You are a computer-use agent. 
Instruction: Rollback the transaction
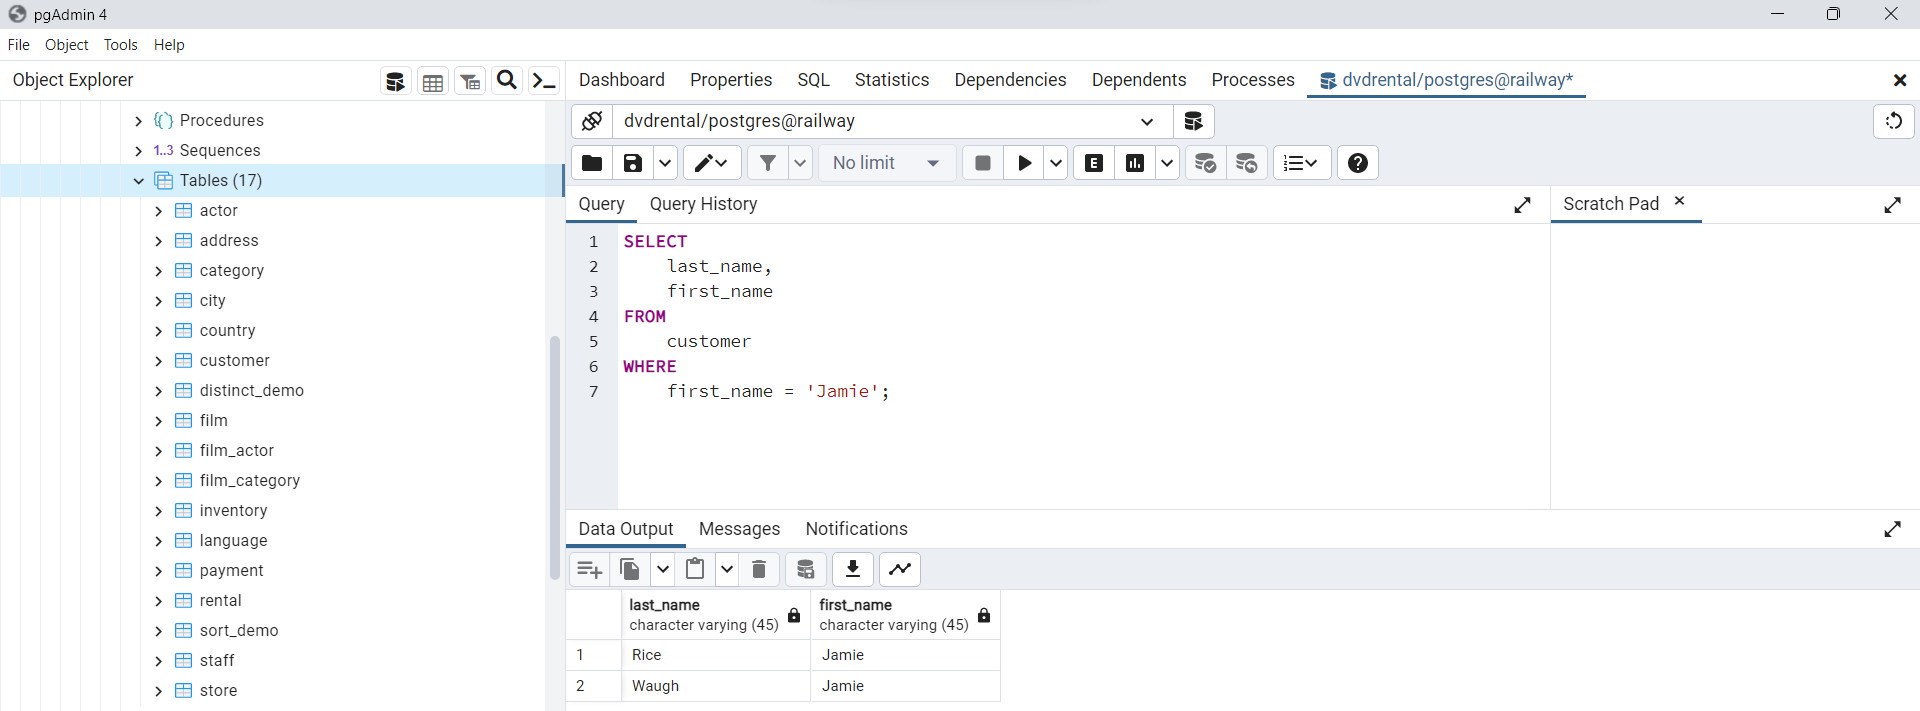coord(1247,163)
